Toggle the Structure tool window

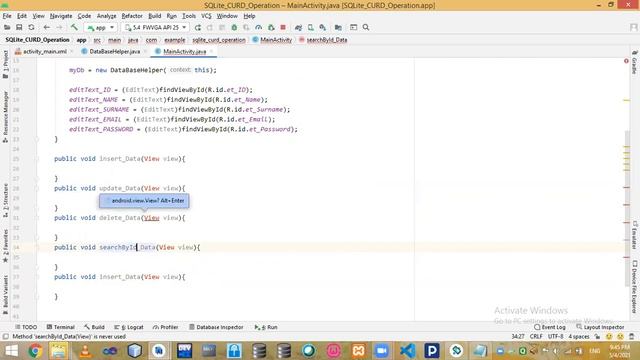pos(5,200)
